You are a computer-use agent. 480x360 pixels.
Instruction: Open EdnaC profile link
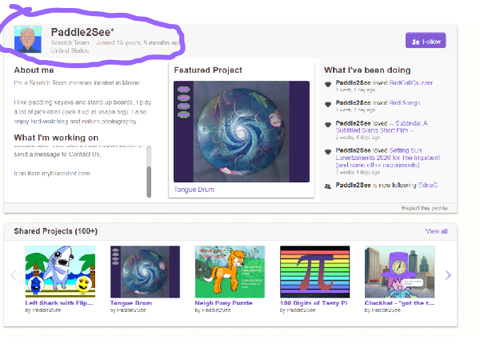point(428,185)
